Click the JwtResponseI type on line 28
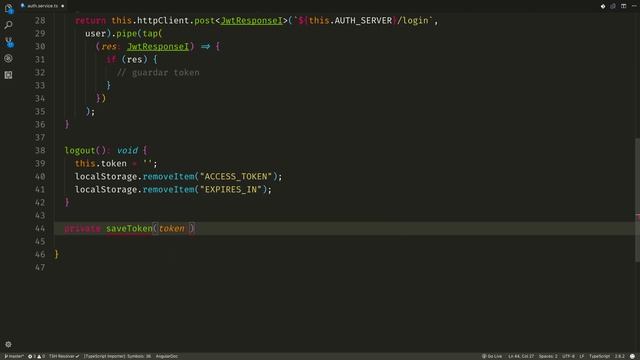640x360 pixels. pyautogui.click(x=251, y=20)
